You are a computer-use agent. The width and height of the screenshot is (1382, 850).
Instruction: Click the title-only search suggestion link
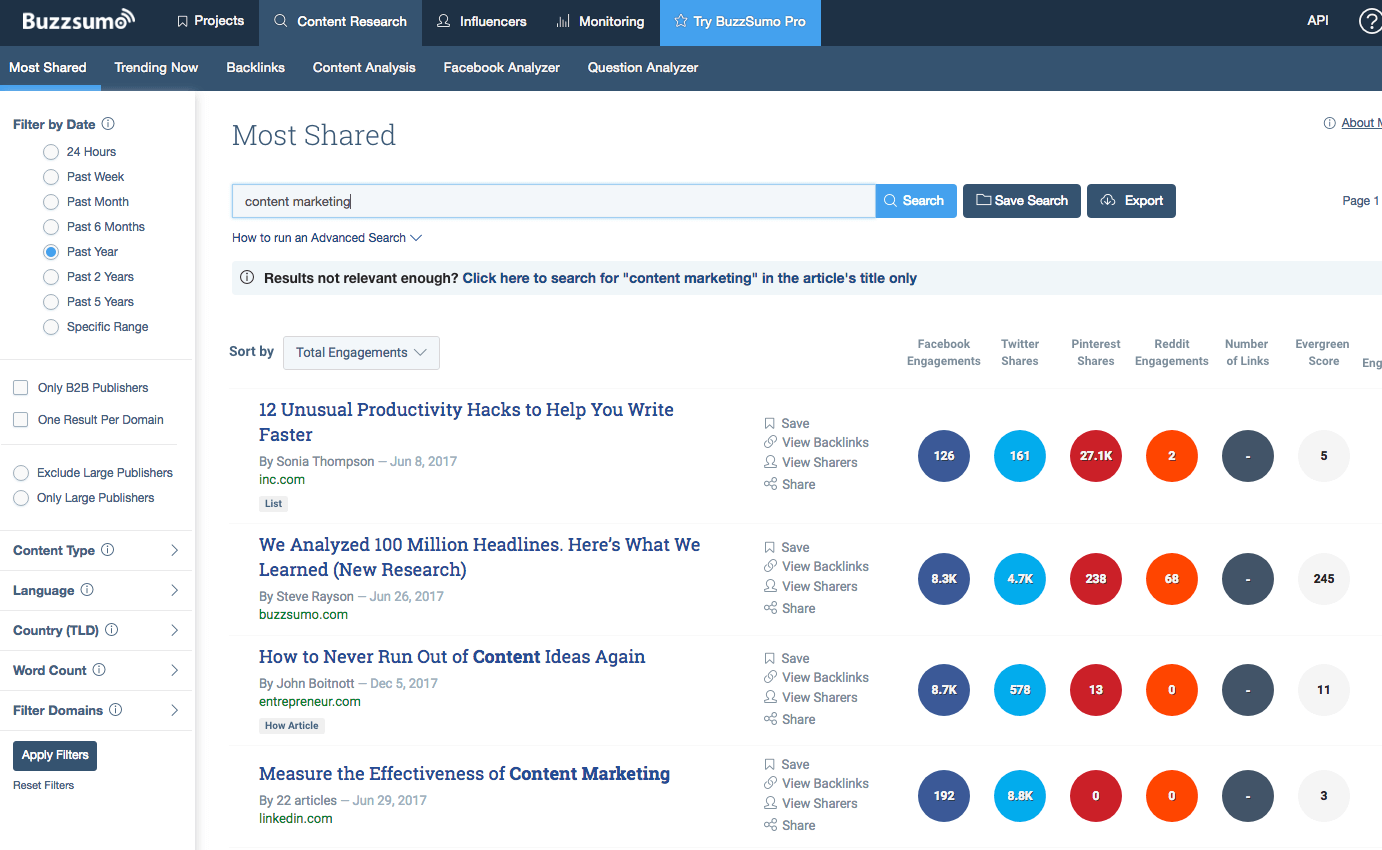pyautogui.click(x=690, y=278)
